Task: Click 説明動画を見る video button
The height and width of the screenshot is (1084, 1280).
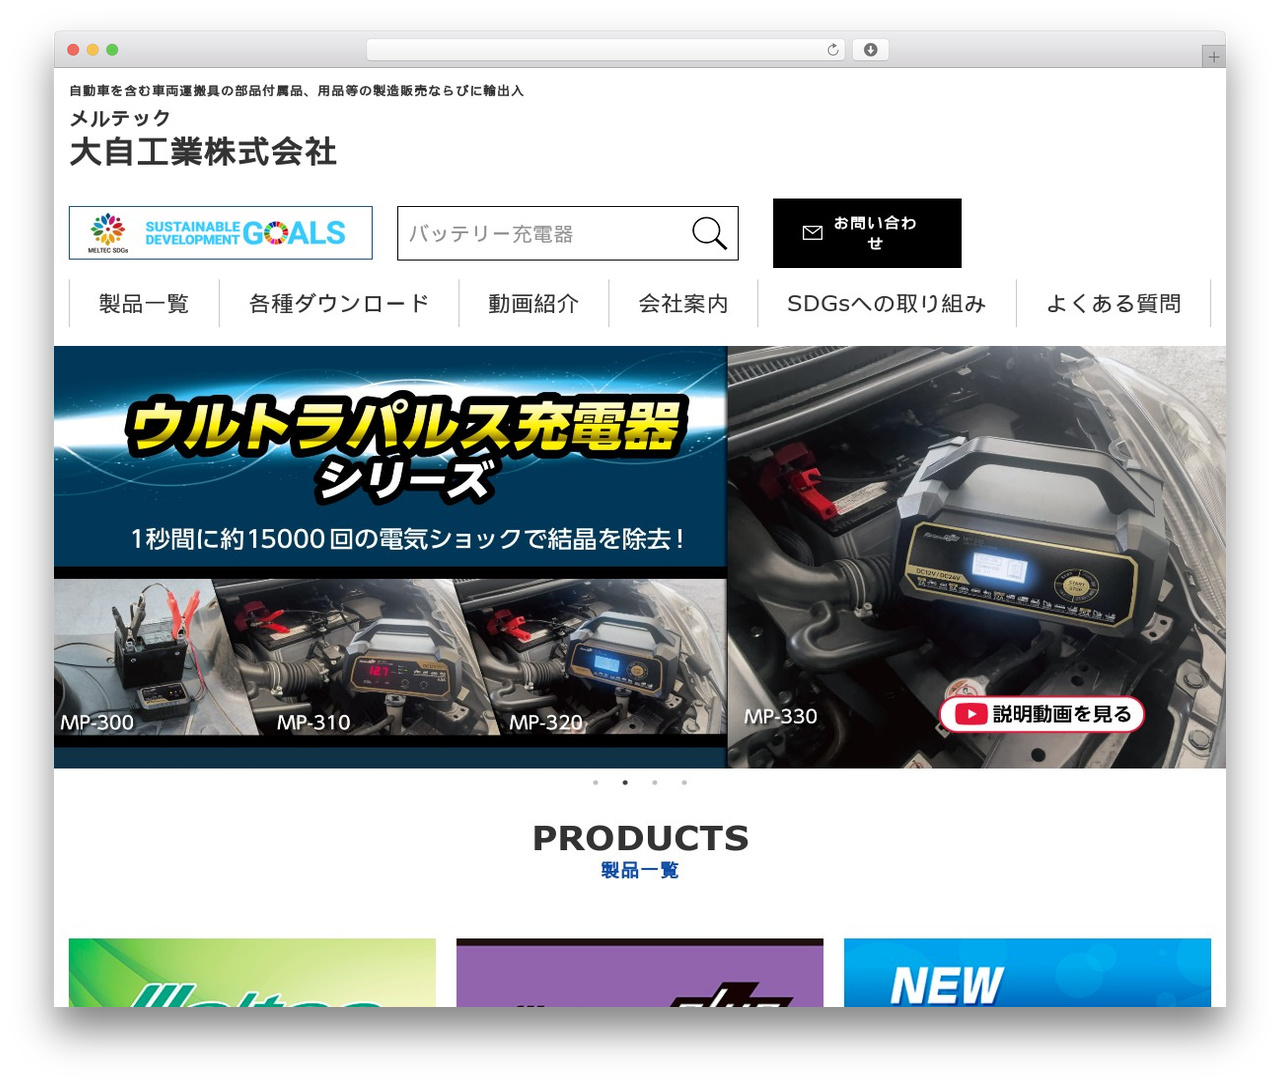Action: pyautogui.click(x=1042, y=714)
